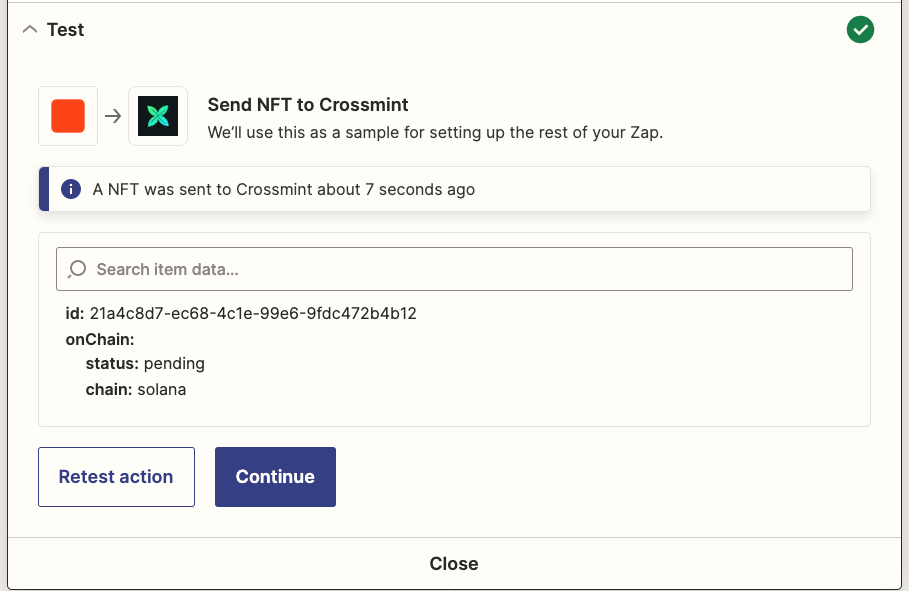Click the Test section heading
Image resolution: width=909 pixels, height=591 pixels.
66,30
